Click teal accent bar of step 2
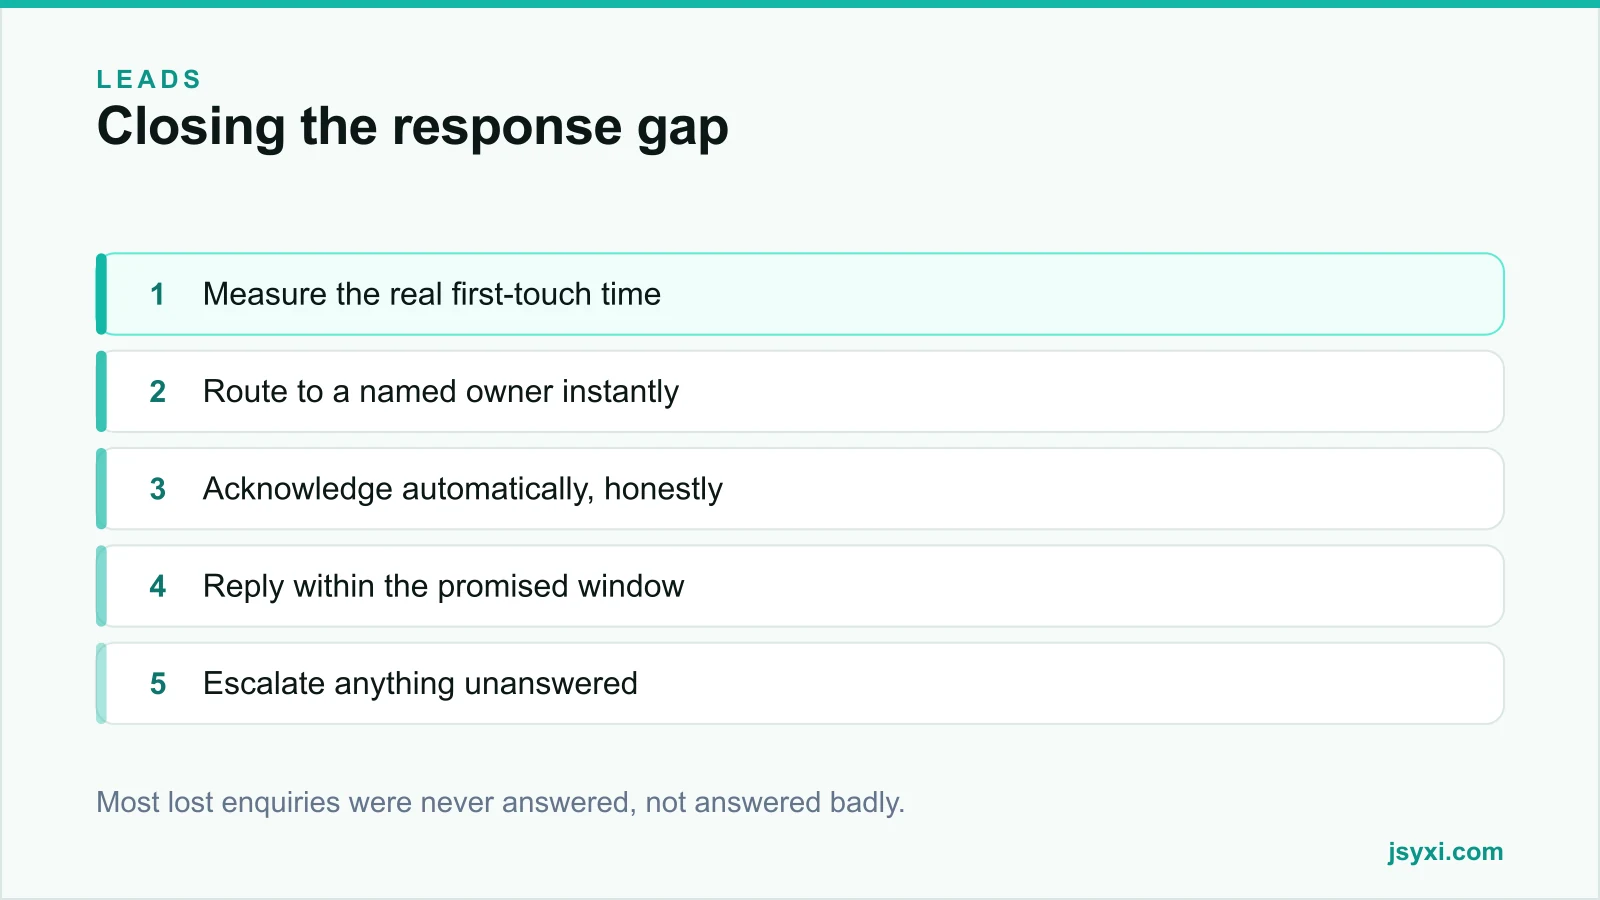Image resolution: width=1600 pixels, height=900 pixels. pos(101,391)
